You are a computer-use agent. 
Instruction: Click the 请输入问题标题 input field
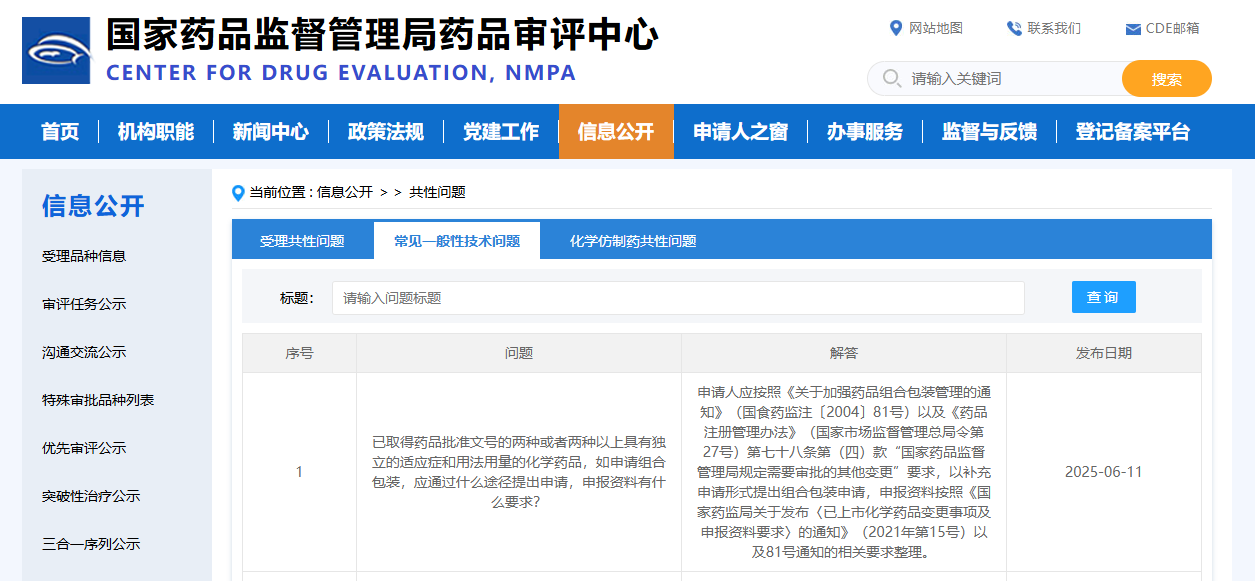tap(678, 298)
